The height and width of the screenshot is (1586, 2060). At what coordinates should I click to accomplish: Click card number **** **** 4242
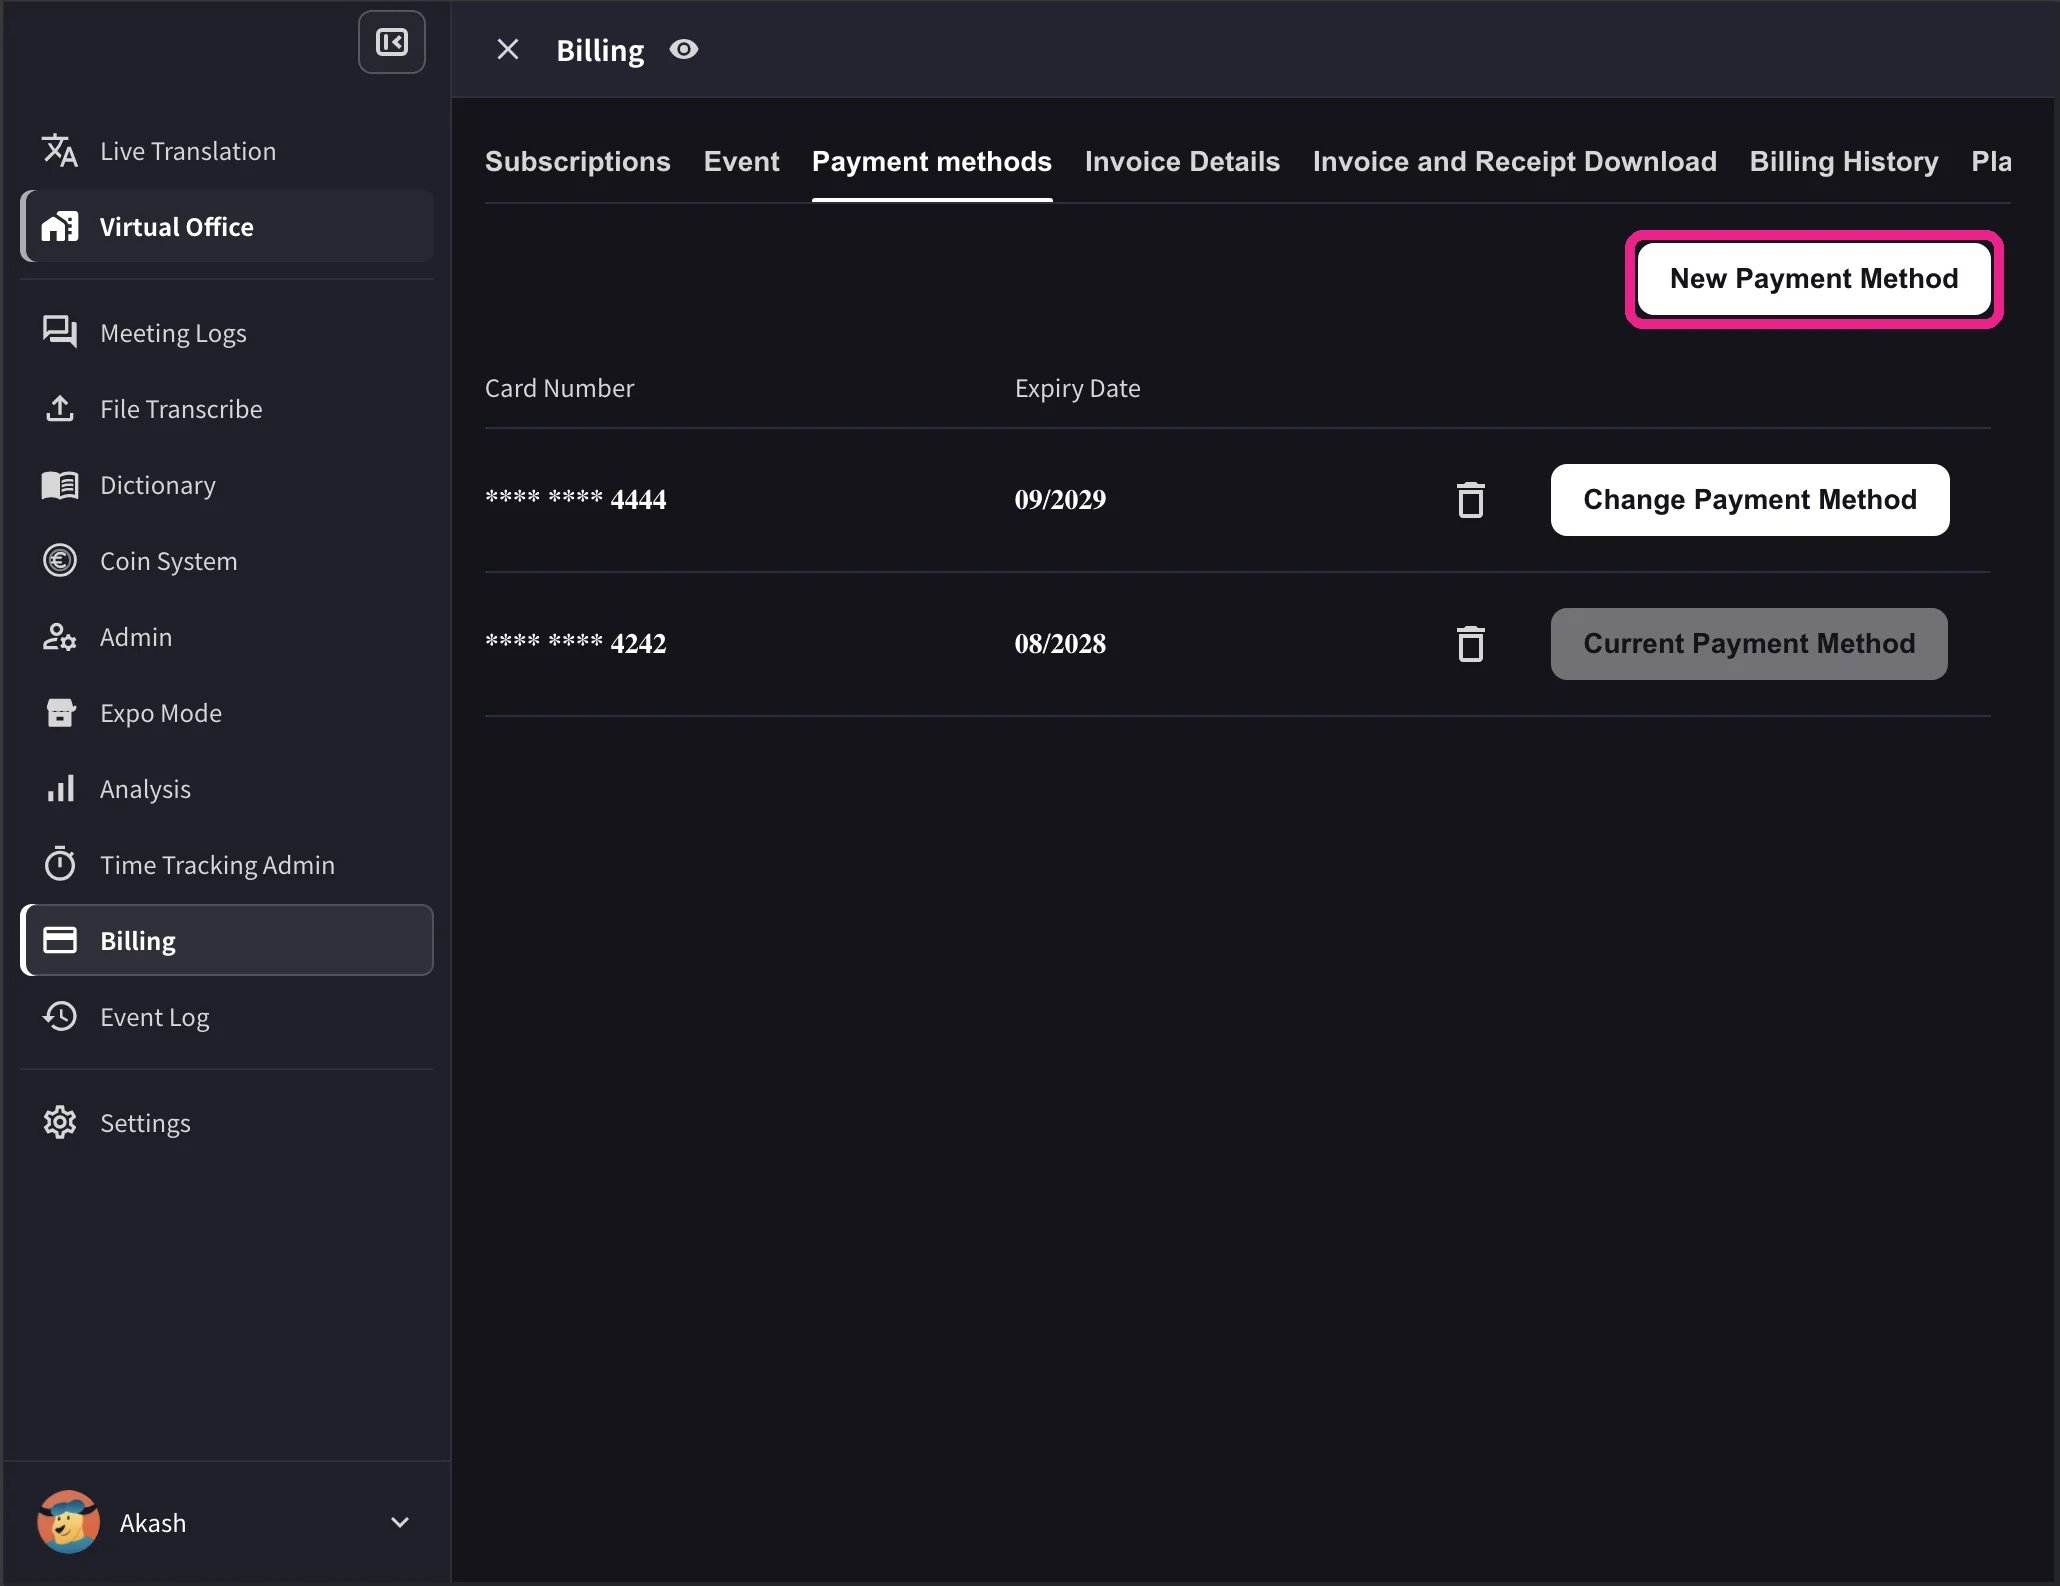[575, 643]
